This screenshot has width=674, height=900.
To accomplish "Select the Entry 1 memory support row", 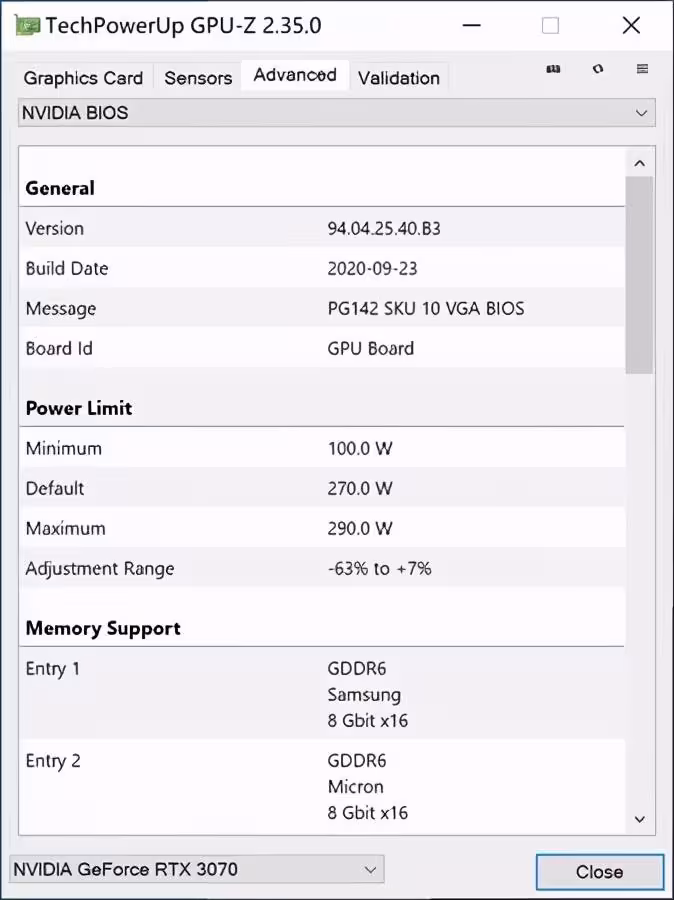I will click(320, 694).
